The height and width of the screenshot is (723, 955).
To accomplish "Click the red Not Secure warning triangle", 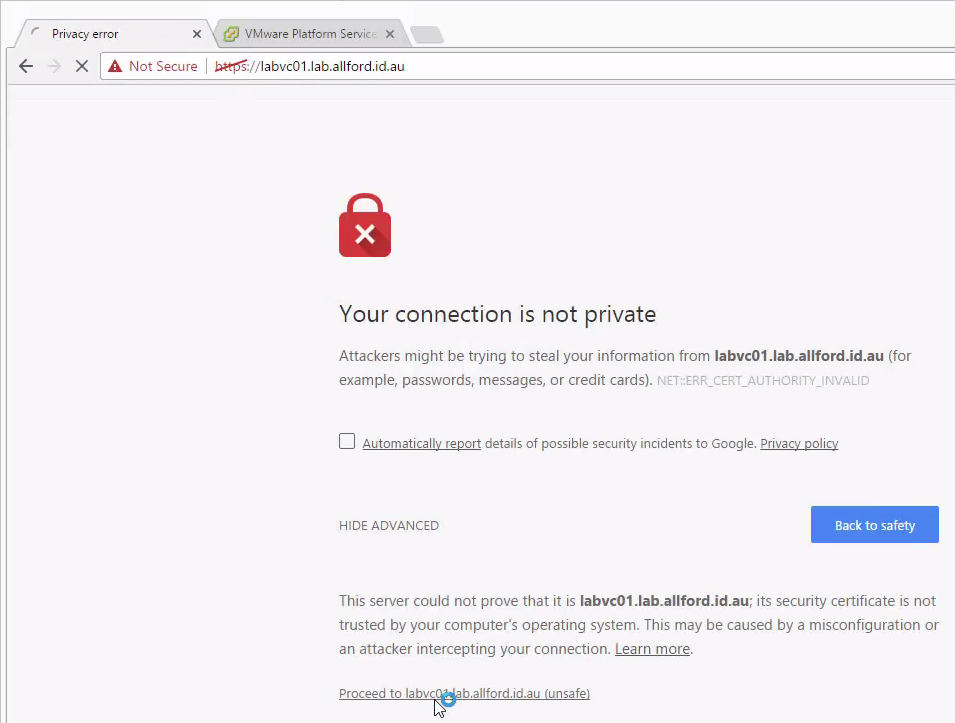I will tap(115, 66).
